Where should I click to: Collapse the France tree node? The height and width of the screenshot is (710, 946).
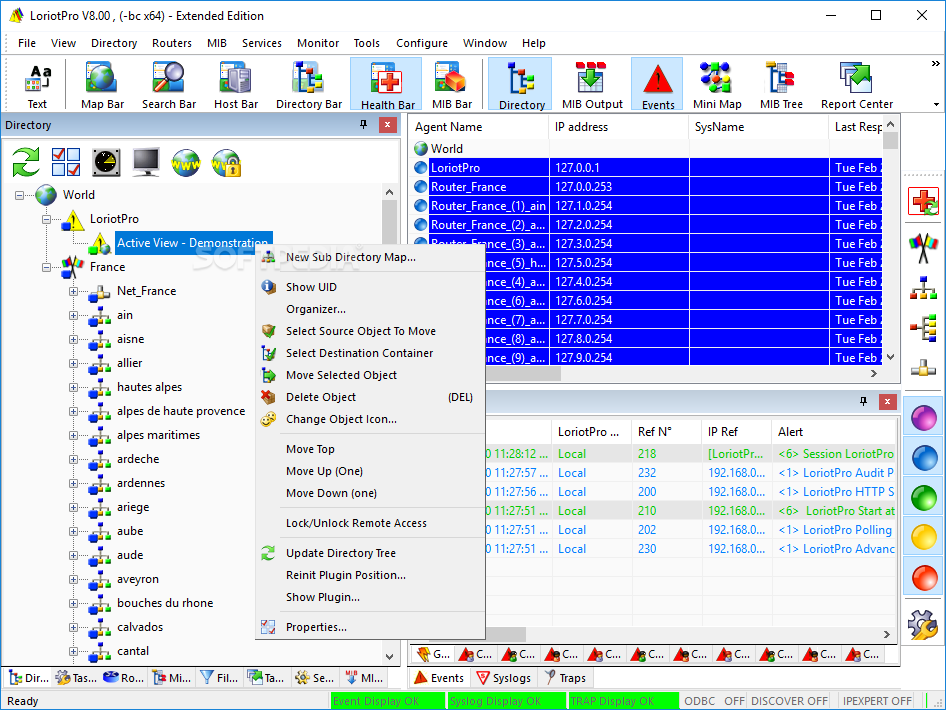(x=46, y=267)
